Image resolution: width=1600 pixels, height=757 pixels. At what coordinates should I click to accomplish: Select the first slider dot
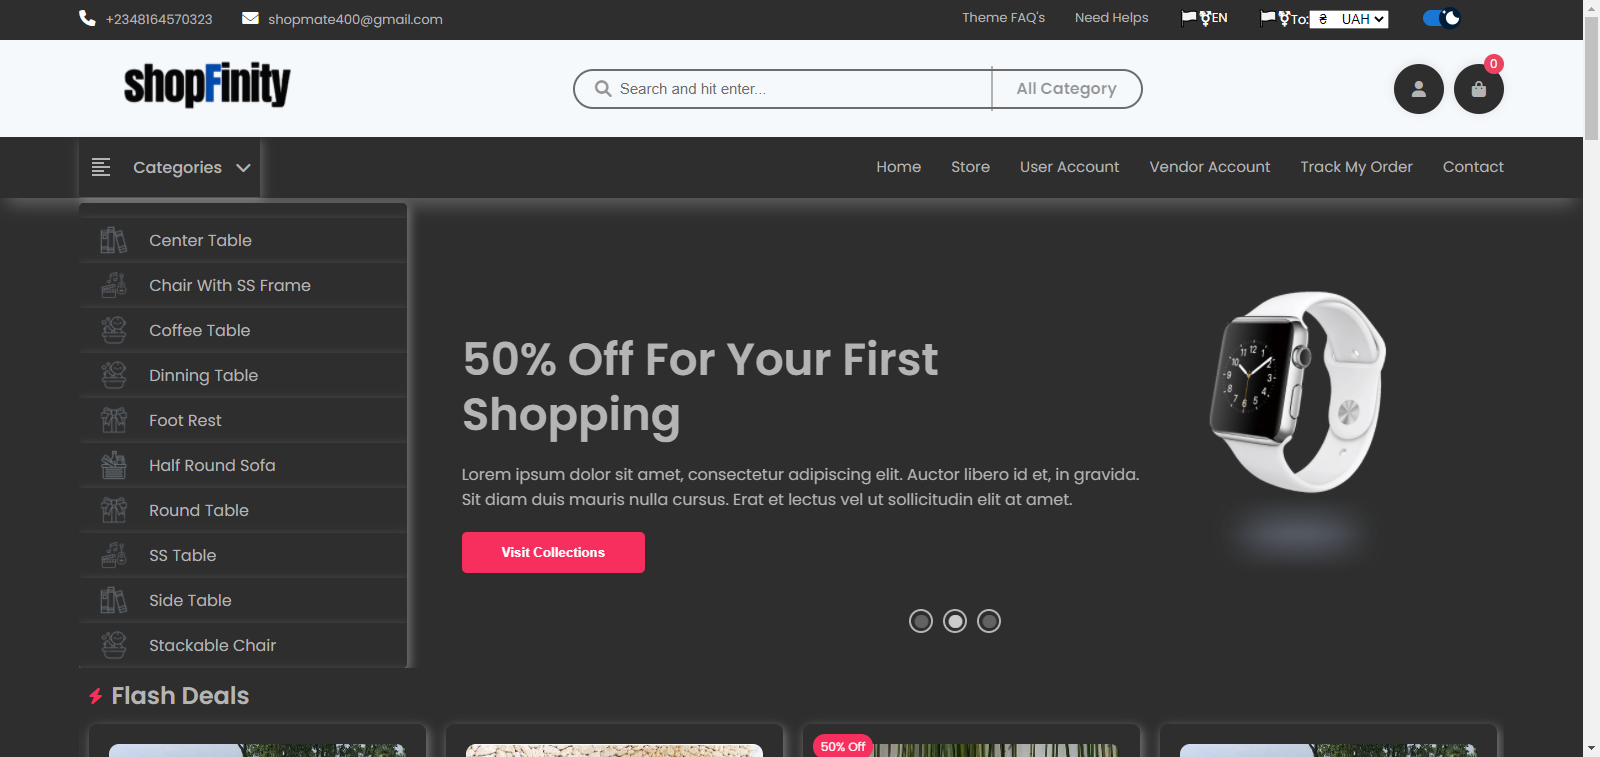pos(921,621)
